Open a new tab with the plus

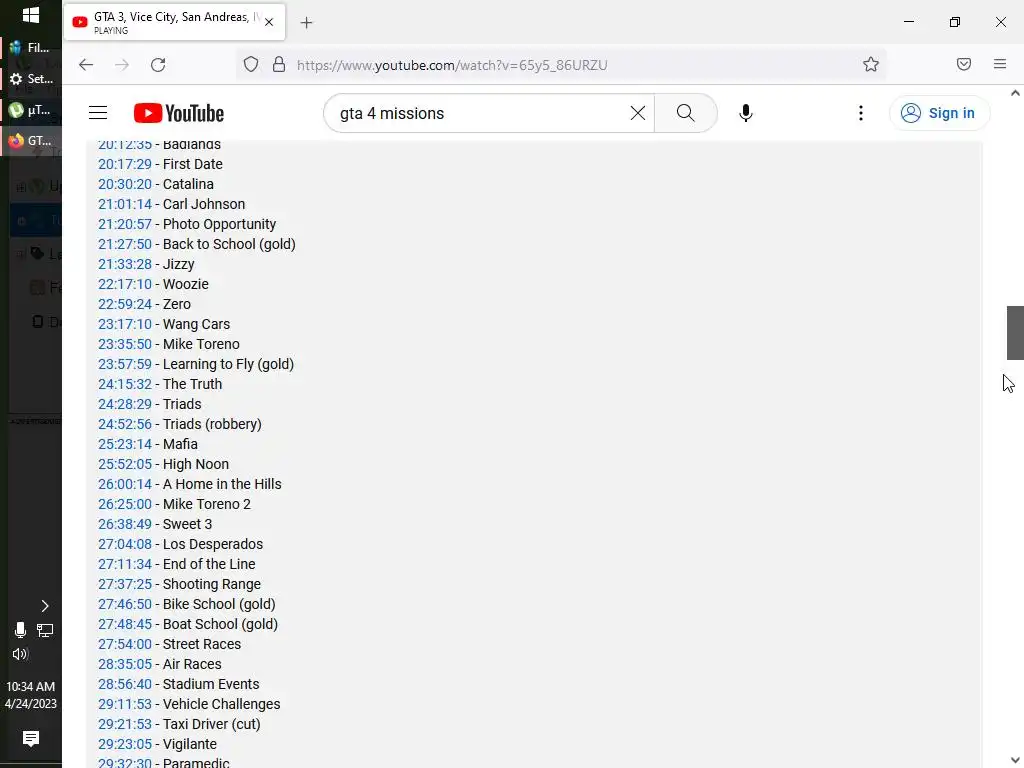point(306,23)
